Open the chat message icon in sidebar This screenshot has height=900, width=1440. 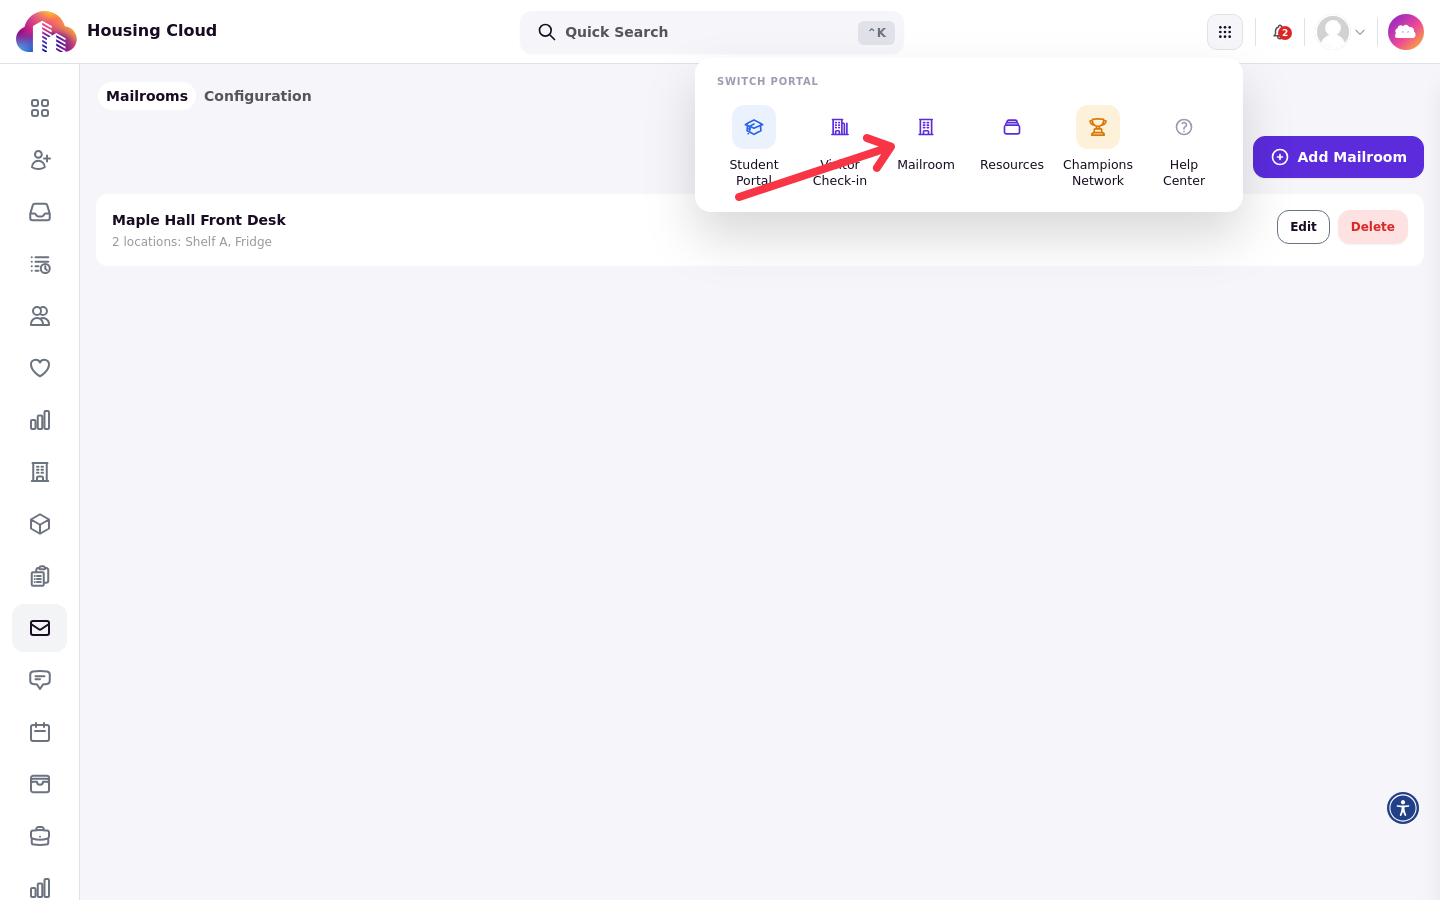pos(40,680)
